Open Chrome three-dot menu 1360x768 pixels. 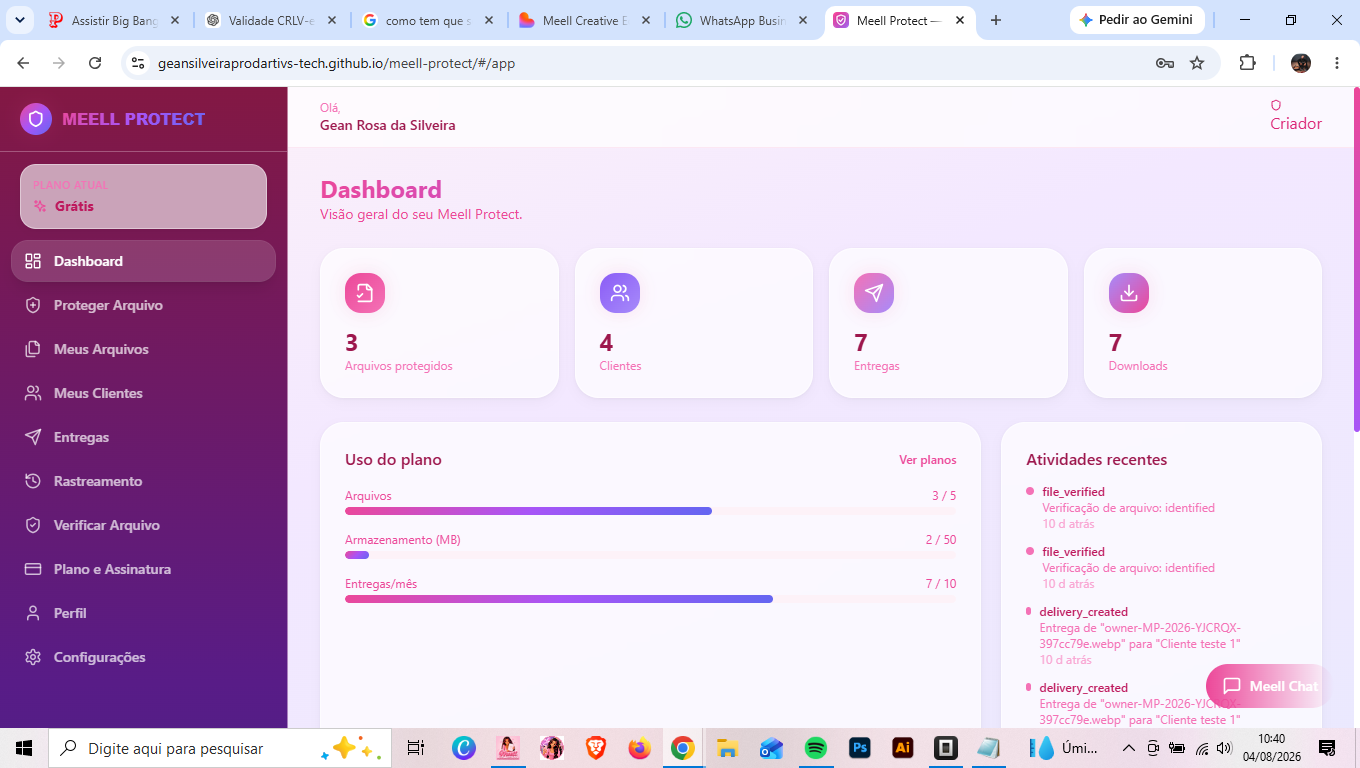1337,63
